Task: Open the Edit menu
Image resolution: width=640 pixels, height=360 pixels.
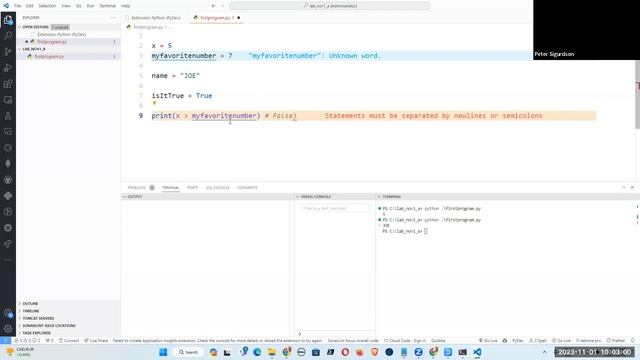Action: coord(30,6)
